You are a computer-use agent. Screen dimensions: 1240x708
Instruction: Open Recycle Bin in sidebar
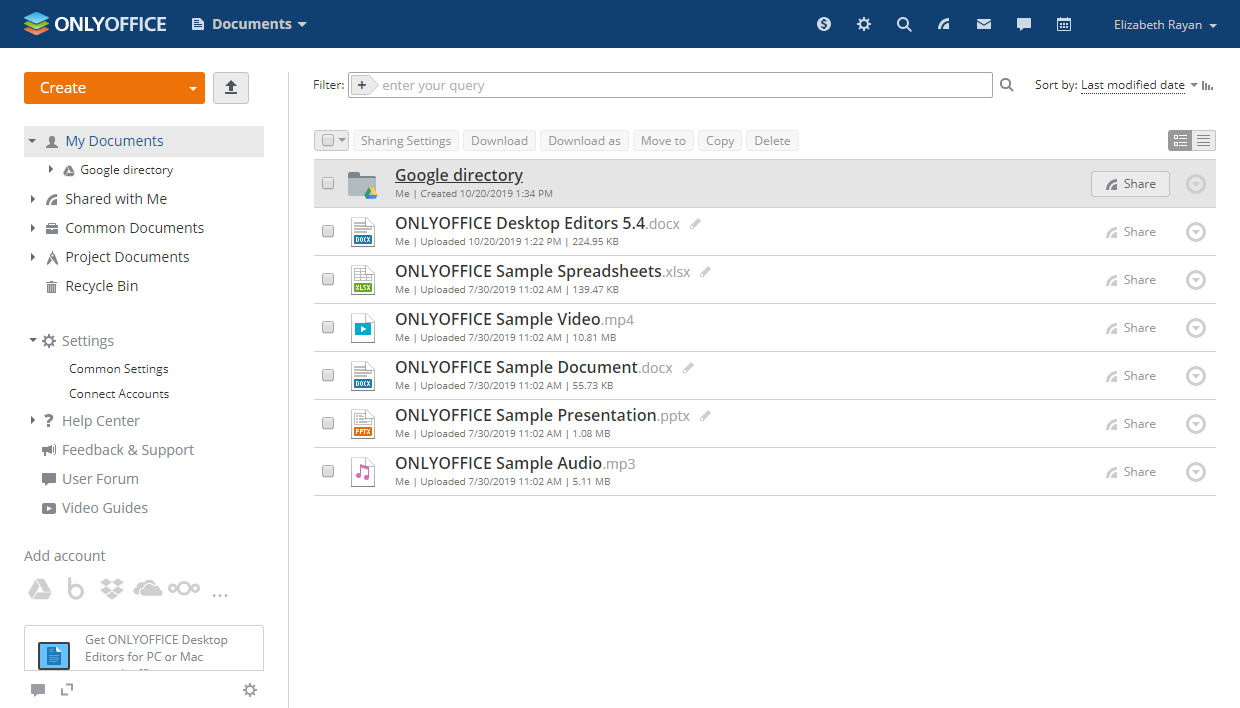(x=101, y=286)
